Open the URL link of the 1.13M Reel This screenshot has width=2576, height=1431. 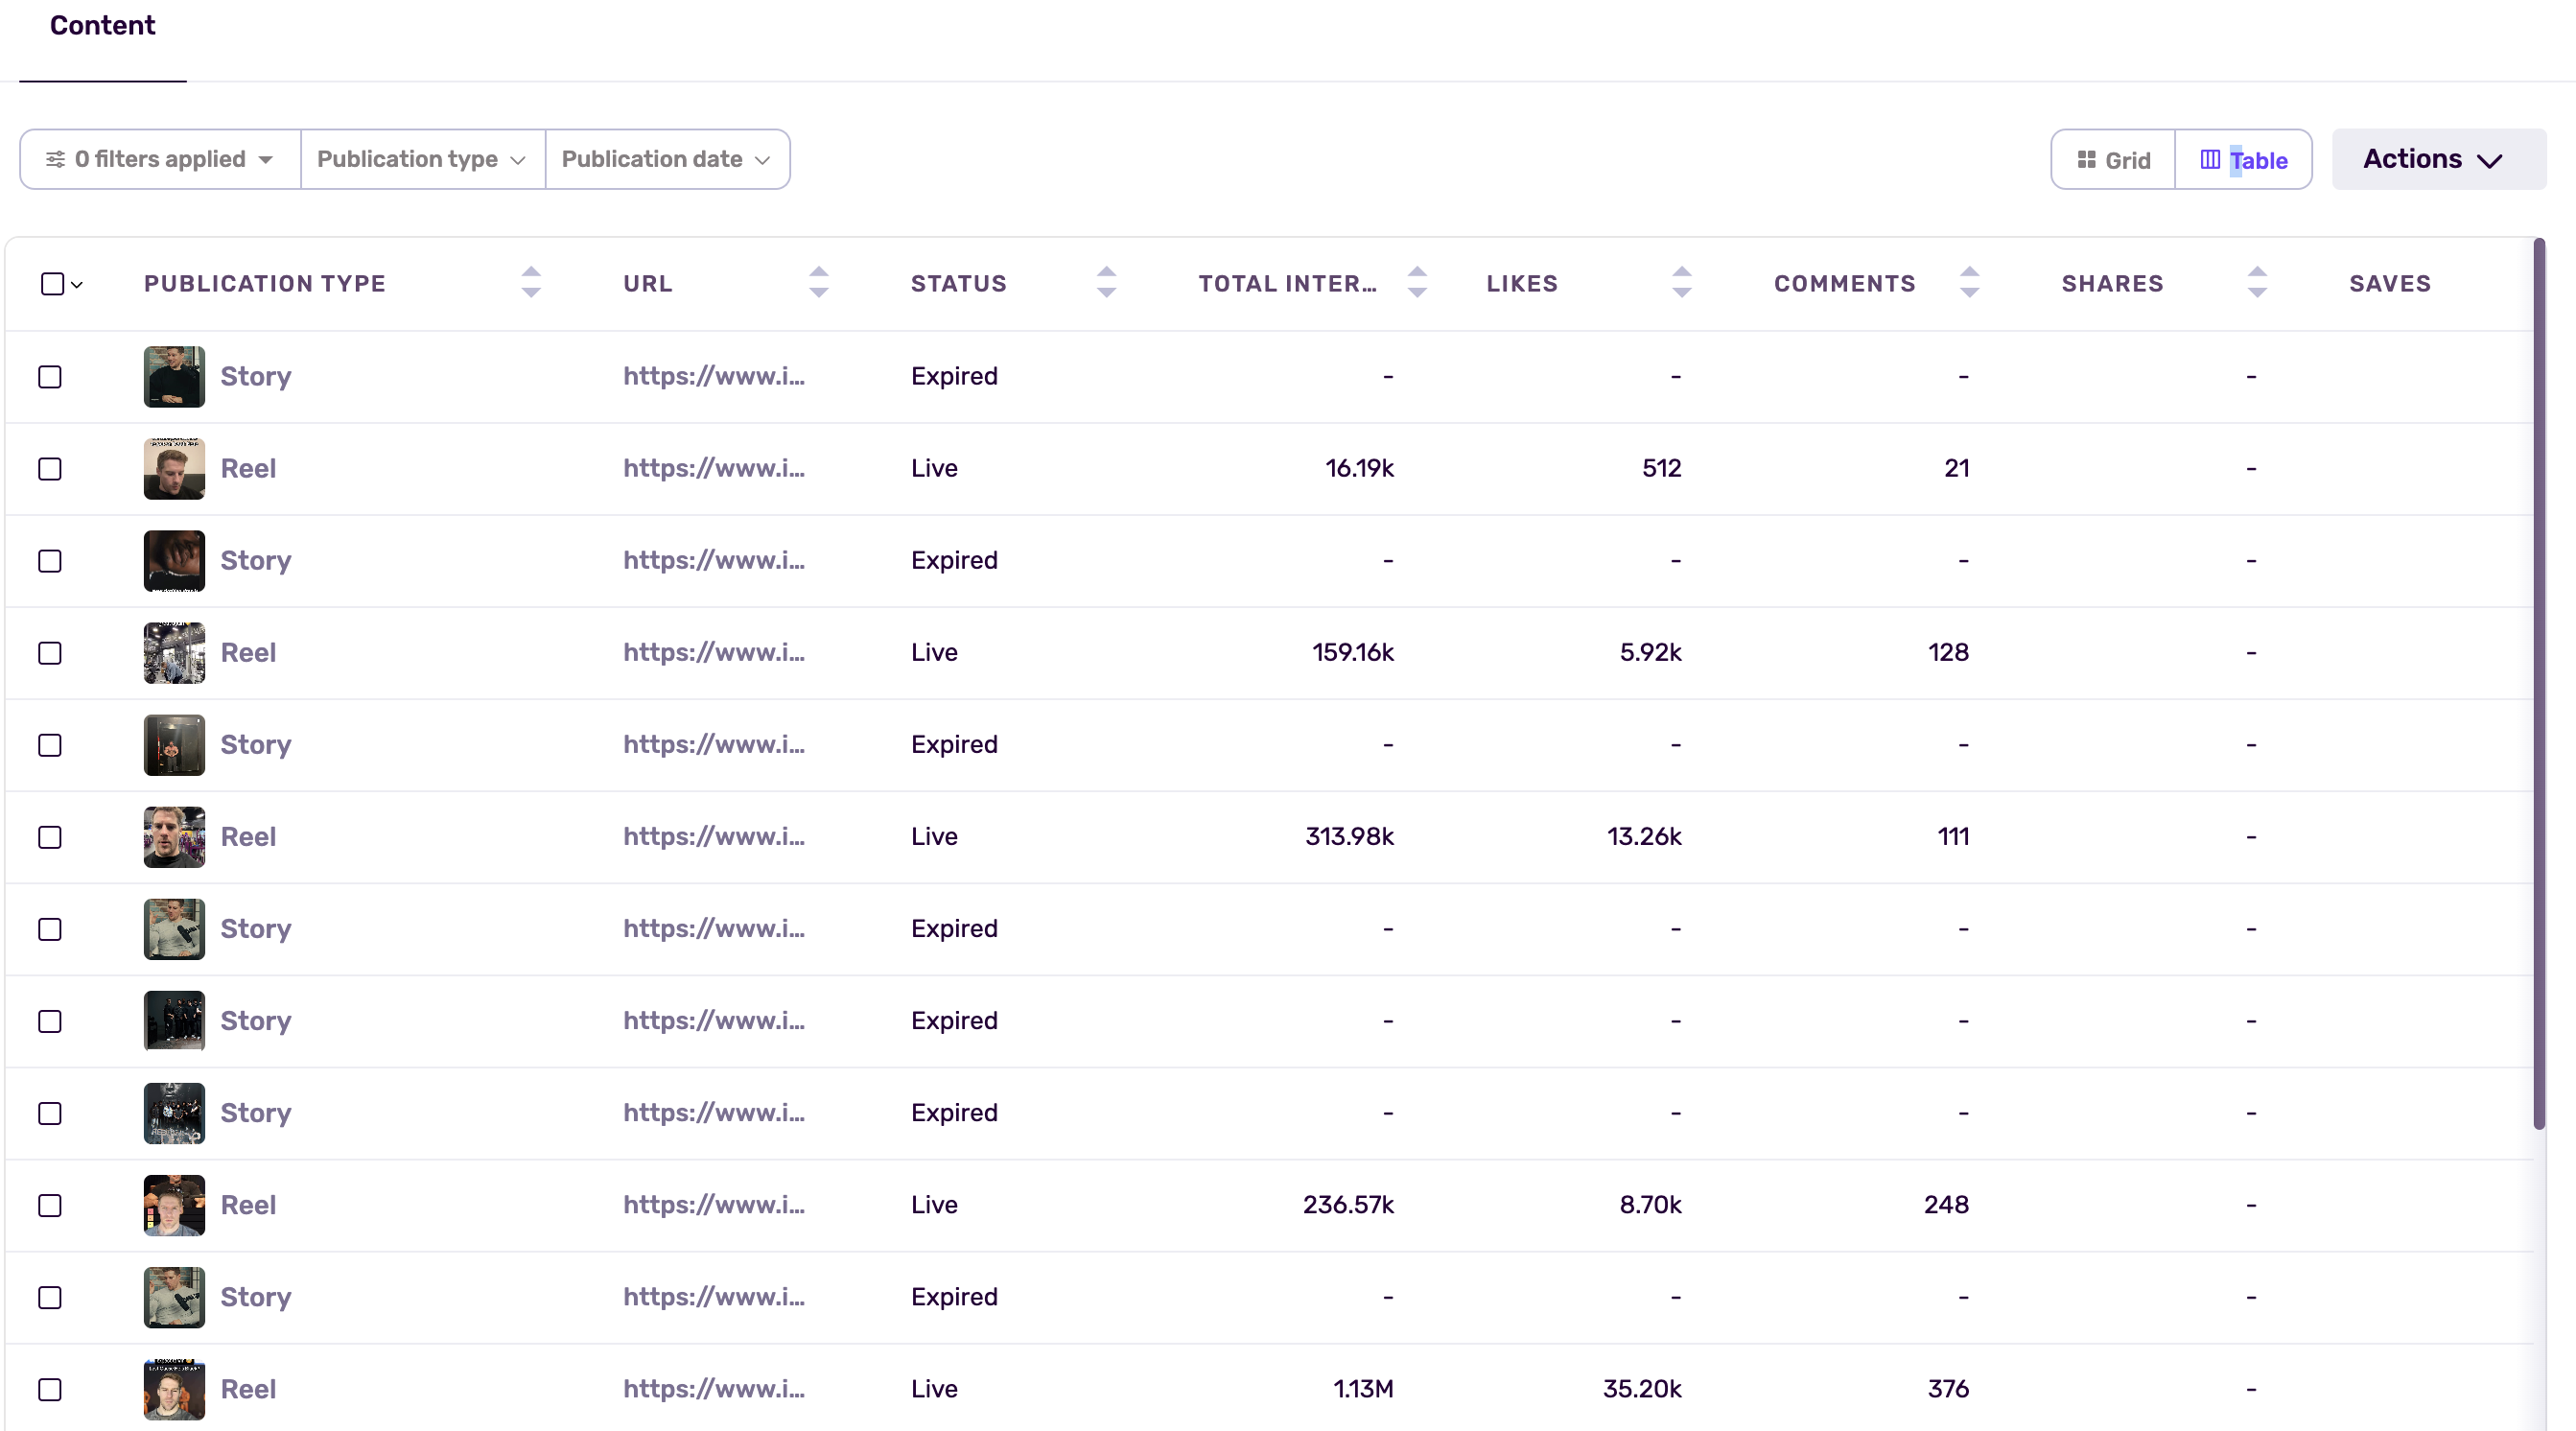click(713, 1389)
